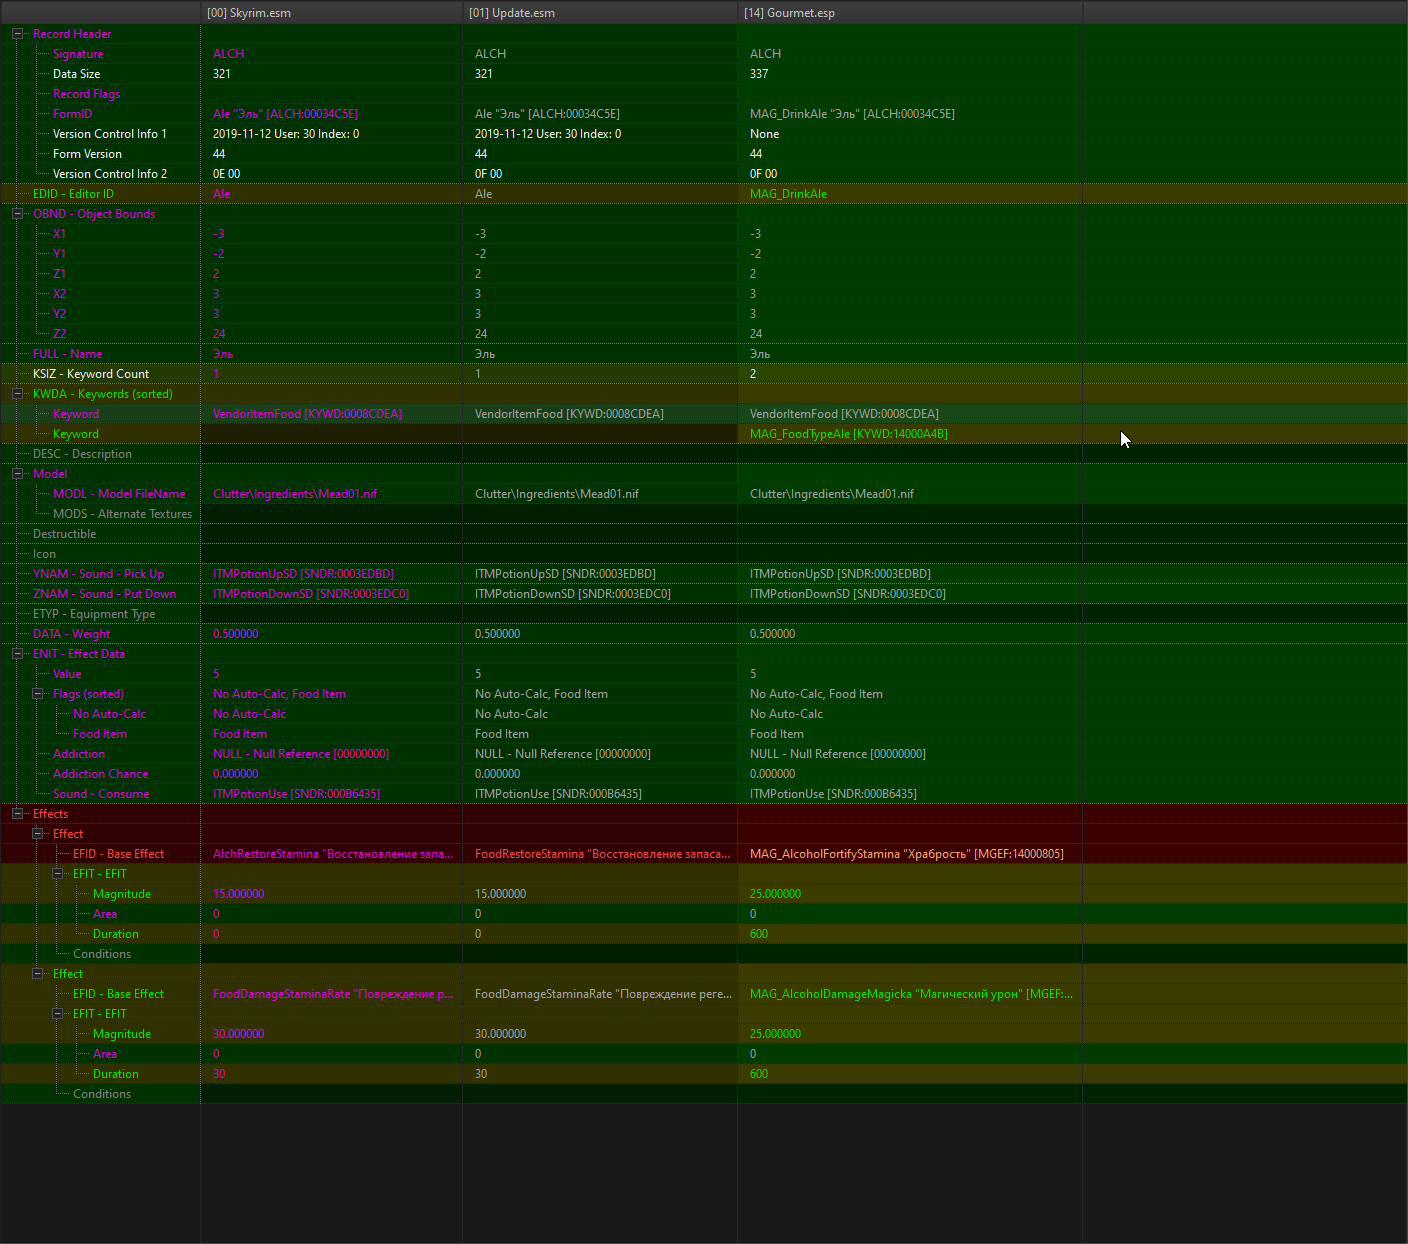Click FoodDamageStaminaRate cell in Update.esm

point(603,994)
